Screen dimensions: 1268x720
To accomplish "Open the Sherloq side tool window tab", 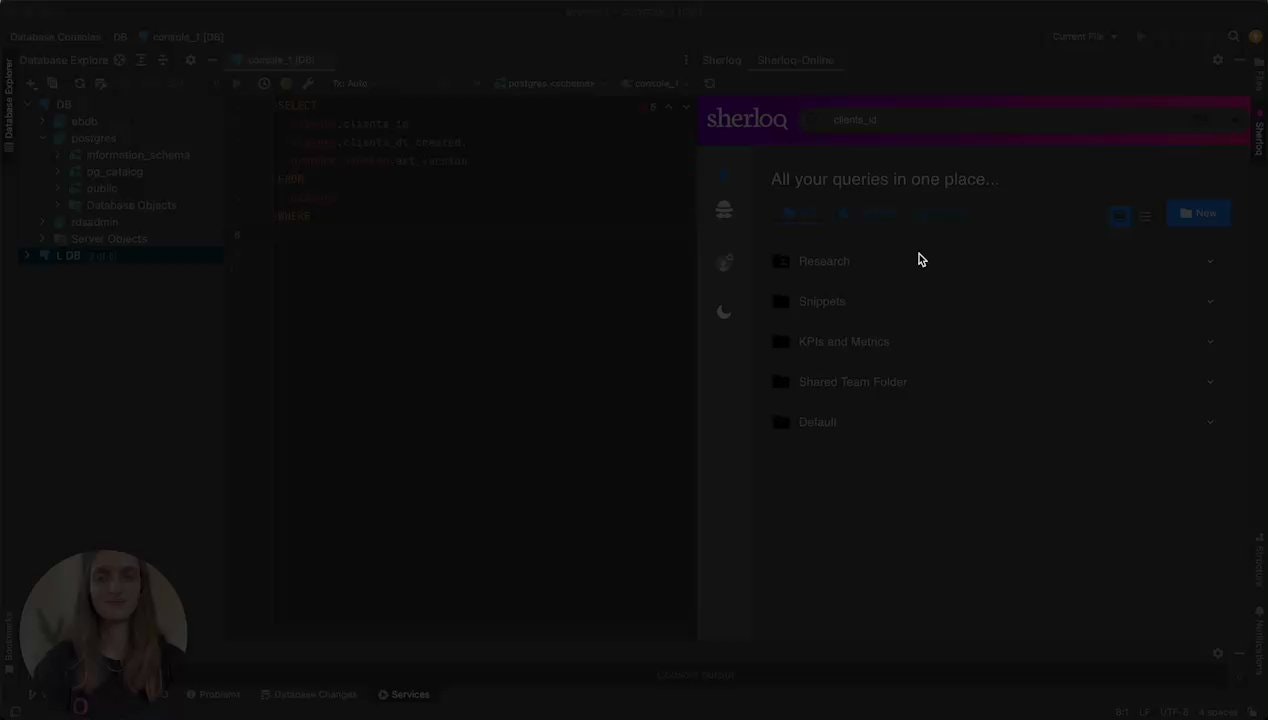I will pos(1259,133).
